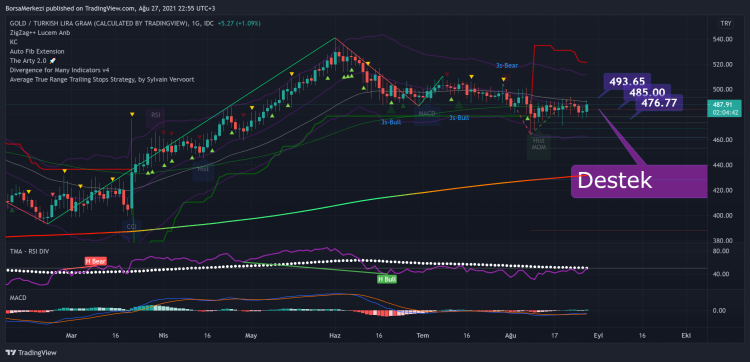Image resolution: width=750 pixels, height=362 pixels.
Task: Click the purple Destek callout
Action: click(x=639, y=181)
